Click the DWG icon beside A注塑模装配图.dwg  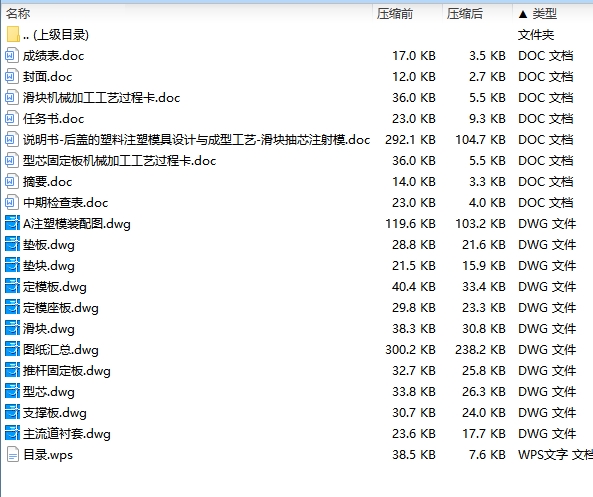12,224
